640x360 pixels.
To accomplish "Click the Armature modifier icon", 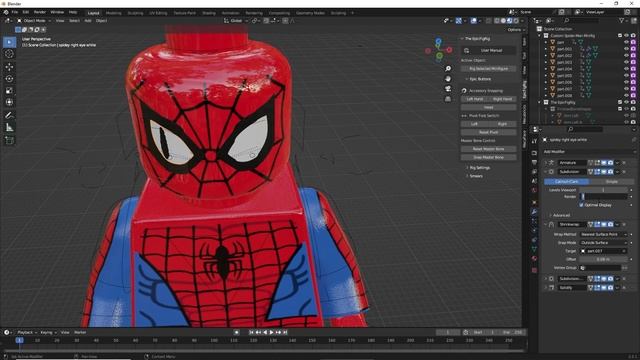I will 551,162.
